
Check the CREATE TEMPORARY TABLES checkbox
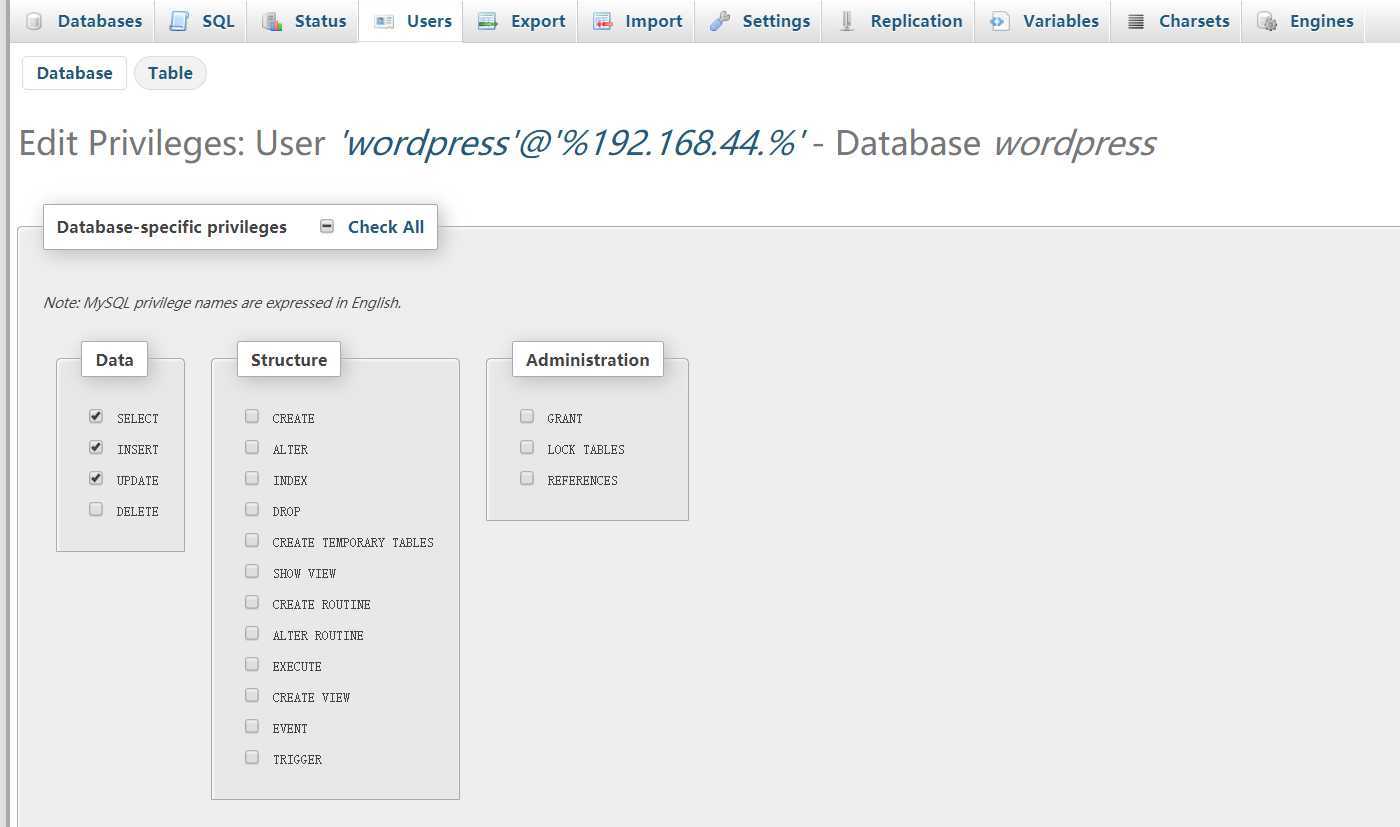(x=252, y=540)
